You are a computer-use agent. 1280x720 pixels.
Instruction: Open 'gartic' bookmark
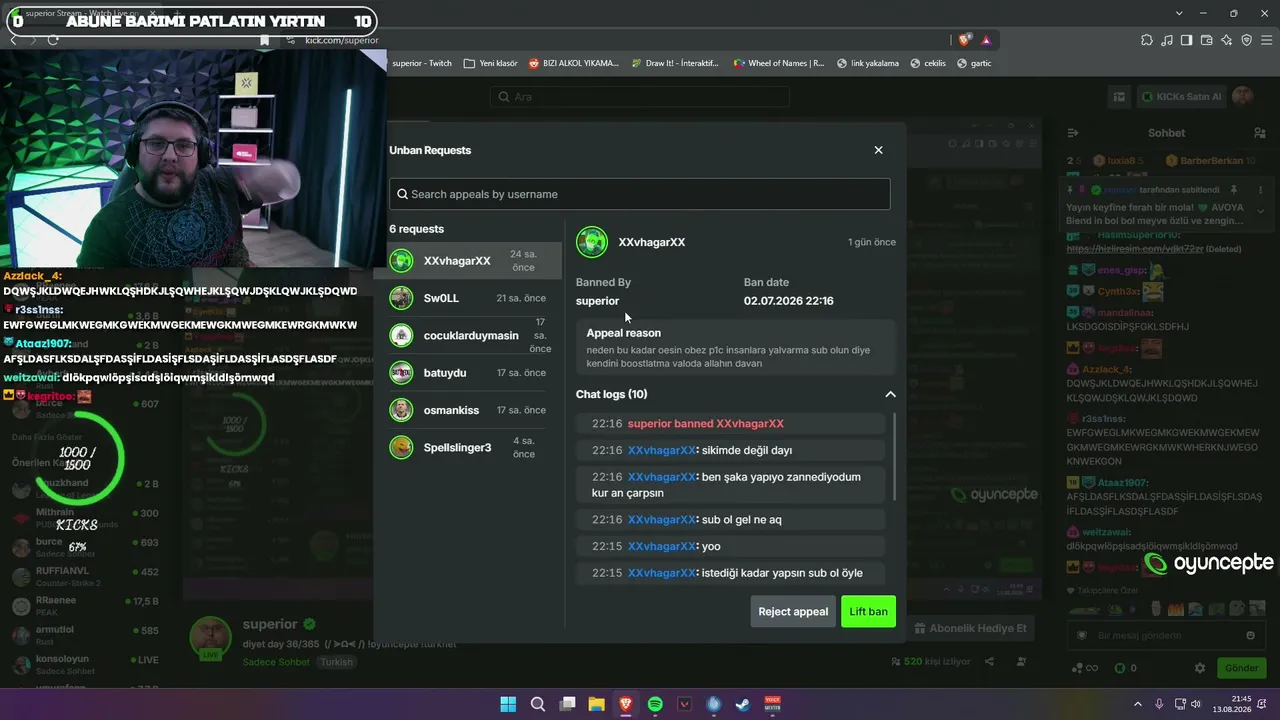point(974,63)
